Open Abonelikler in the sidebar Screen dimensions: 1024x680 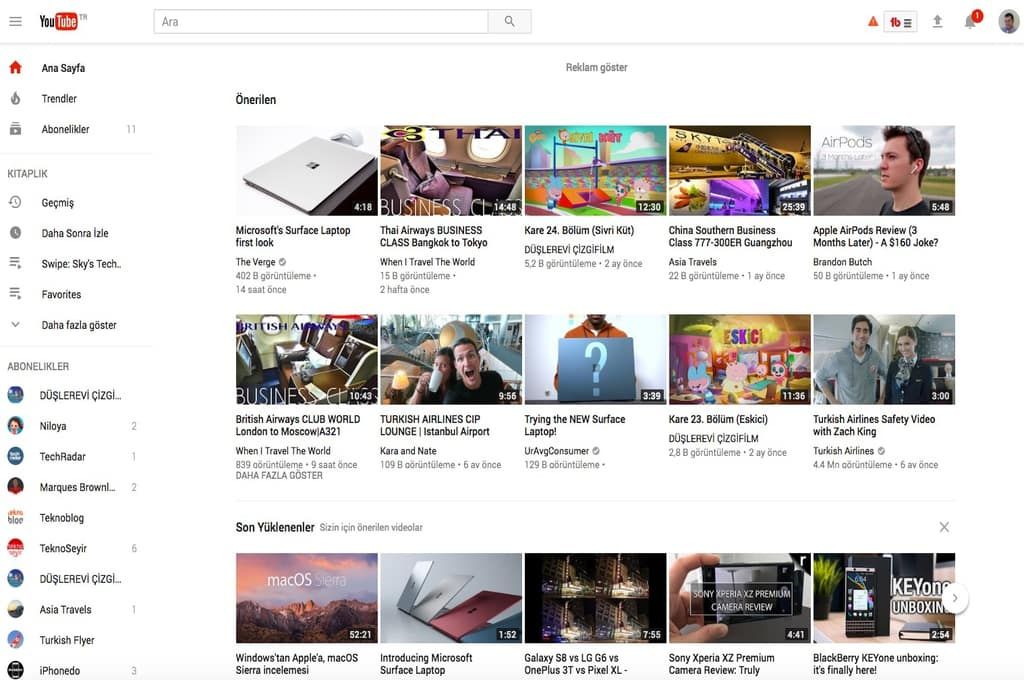[x=65, y=129]
